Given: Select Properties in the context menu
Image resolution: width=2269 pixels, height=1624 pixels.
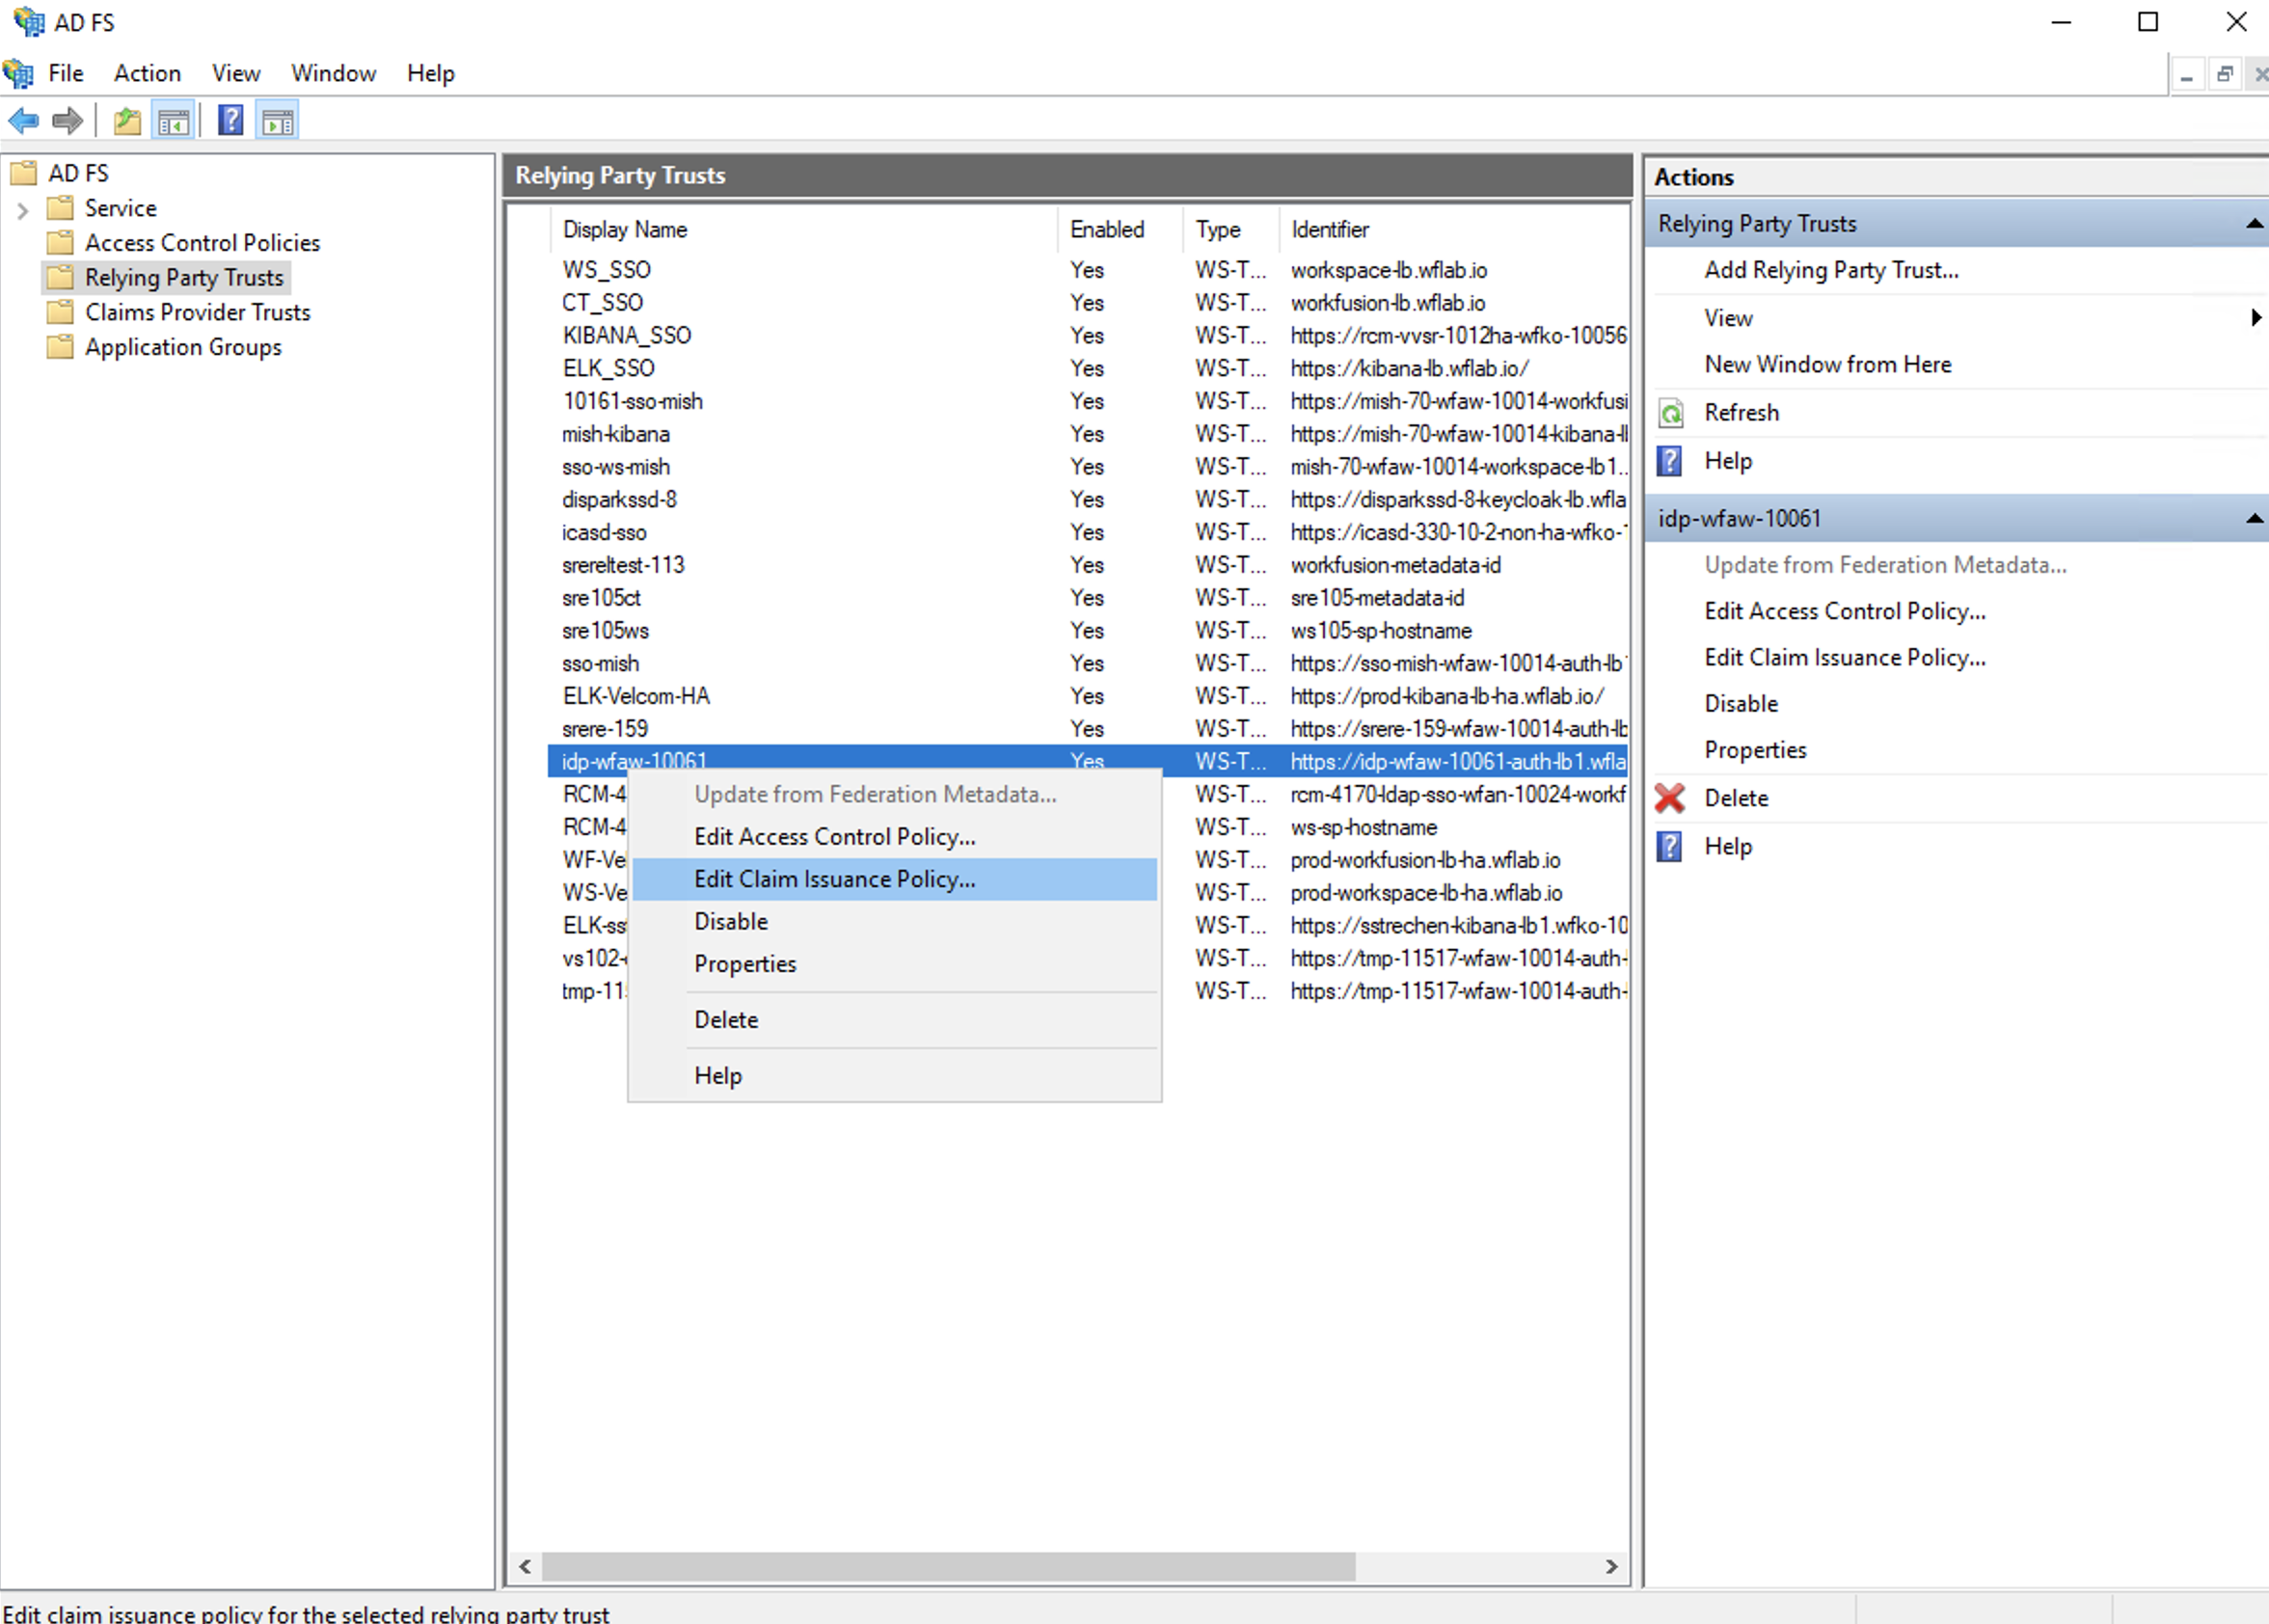Looking at the screenshot, I should [x=894, y=964].
